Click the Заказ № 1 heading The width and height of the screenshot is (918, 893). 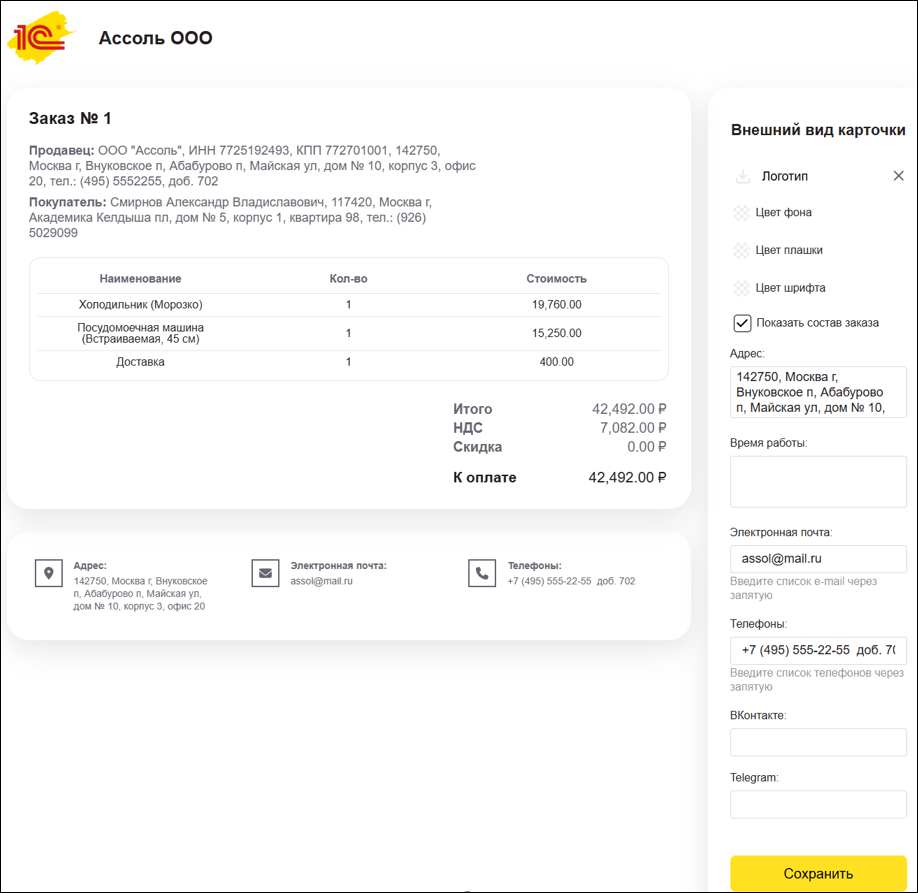coord(70,118)
